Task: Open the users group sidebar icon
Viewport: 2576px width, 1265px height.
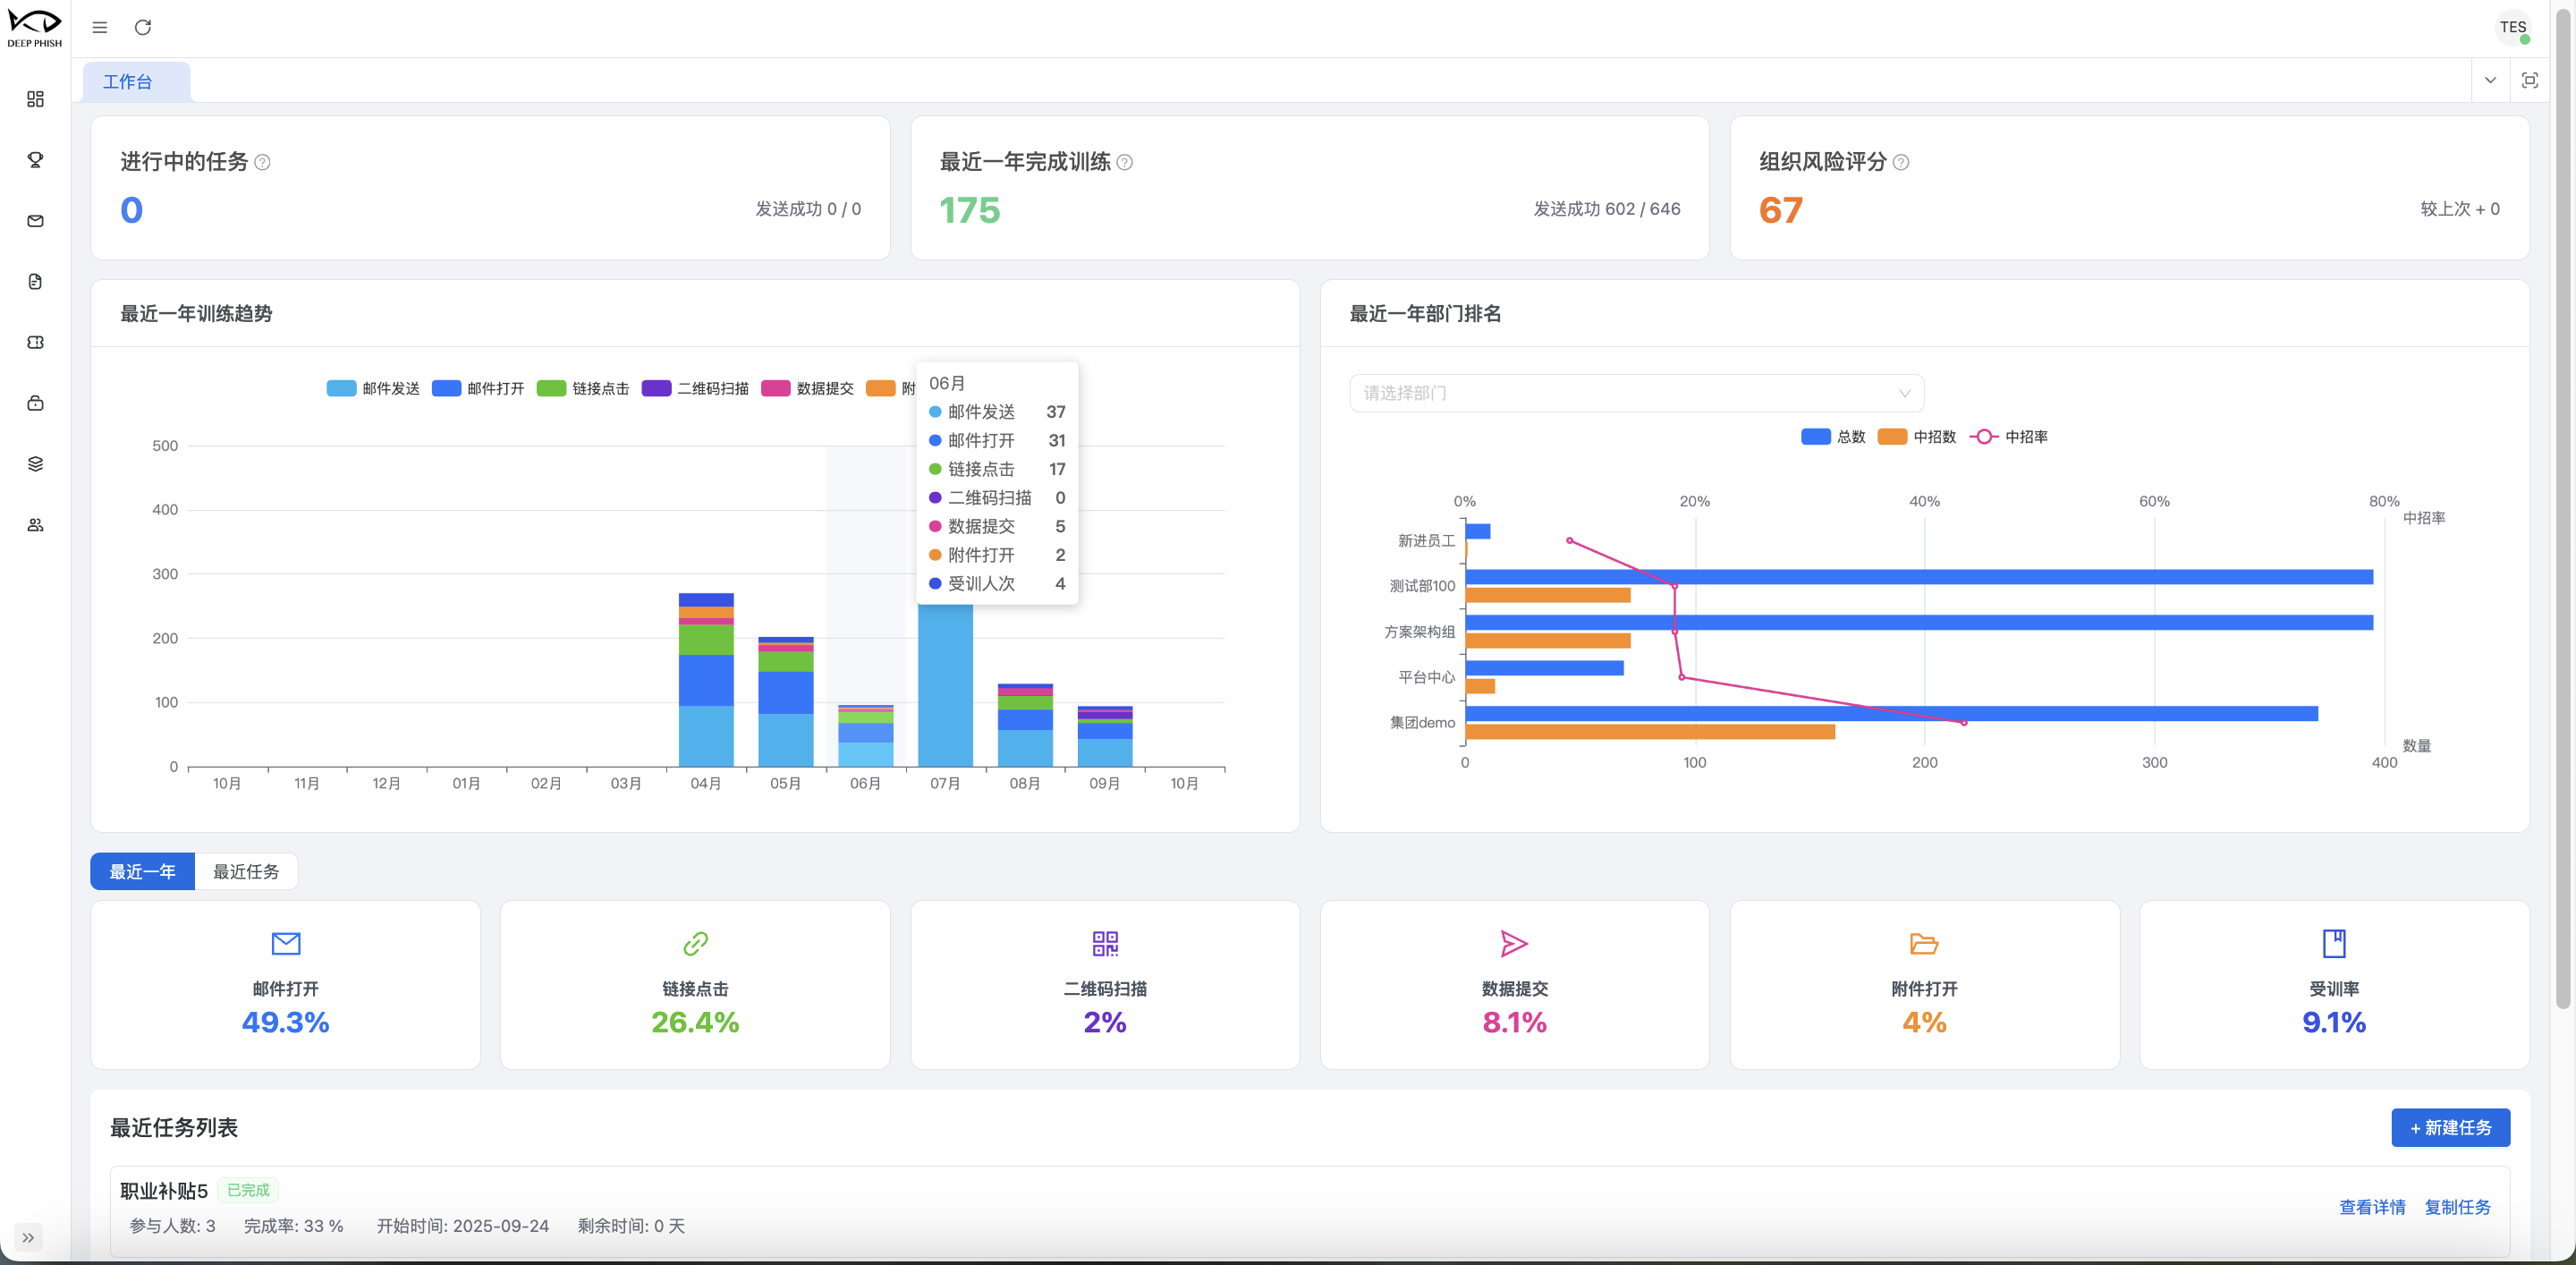Action: click(x=35, y=525)
